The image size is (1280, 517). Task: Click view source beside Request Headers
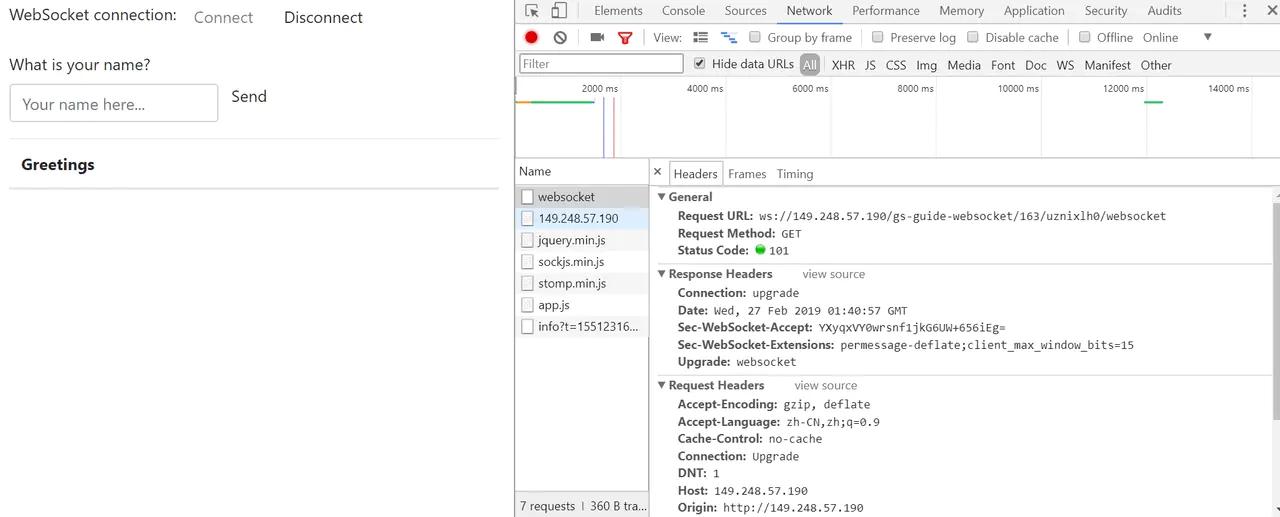[x=825, y=386]
